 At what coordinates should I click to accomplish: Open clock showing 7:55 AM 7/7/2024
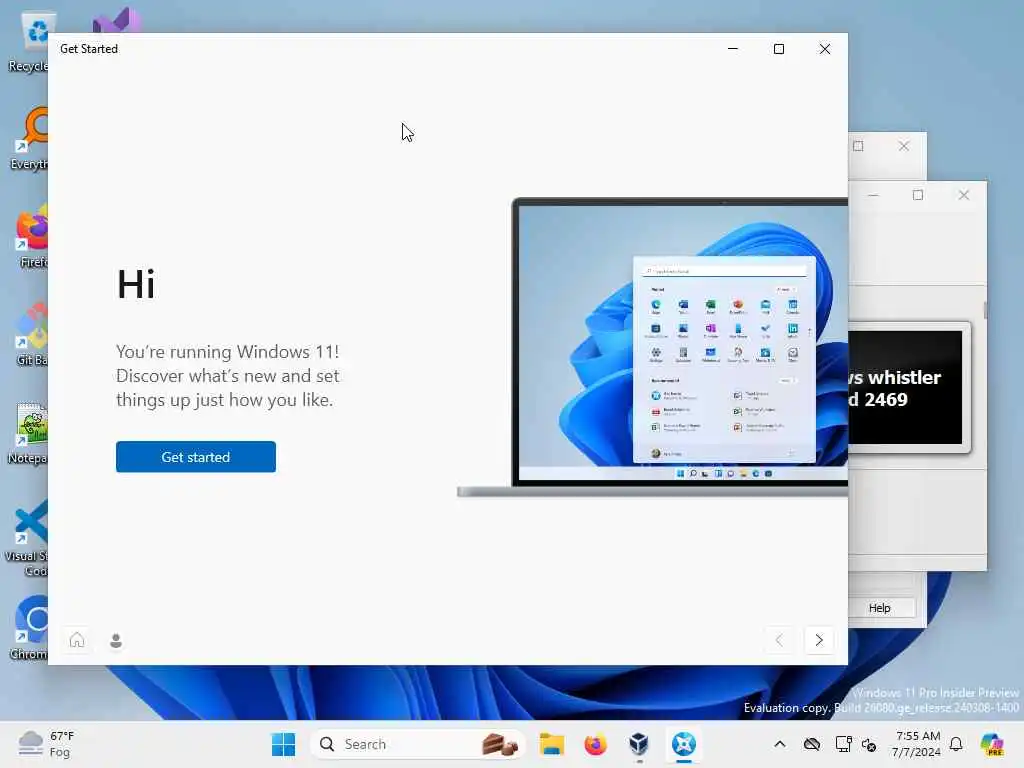tap(917, 744)
